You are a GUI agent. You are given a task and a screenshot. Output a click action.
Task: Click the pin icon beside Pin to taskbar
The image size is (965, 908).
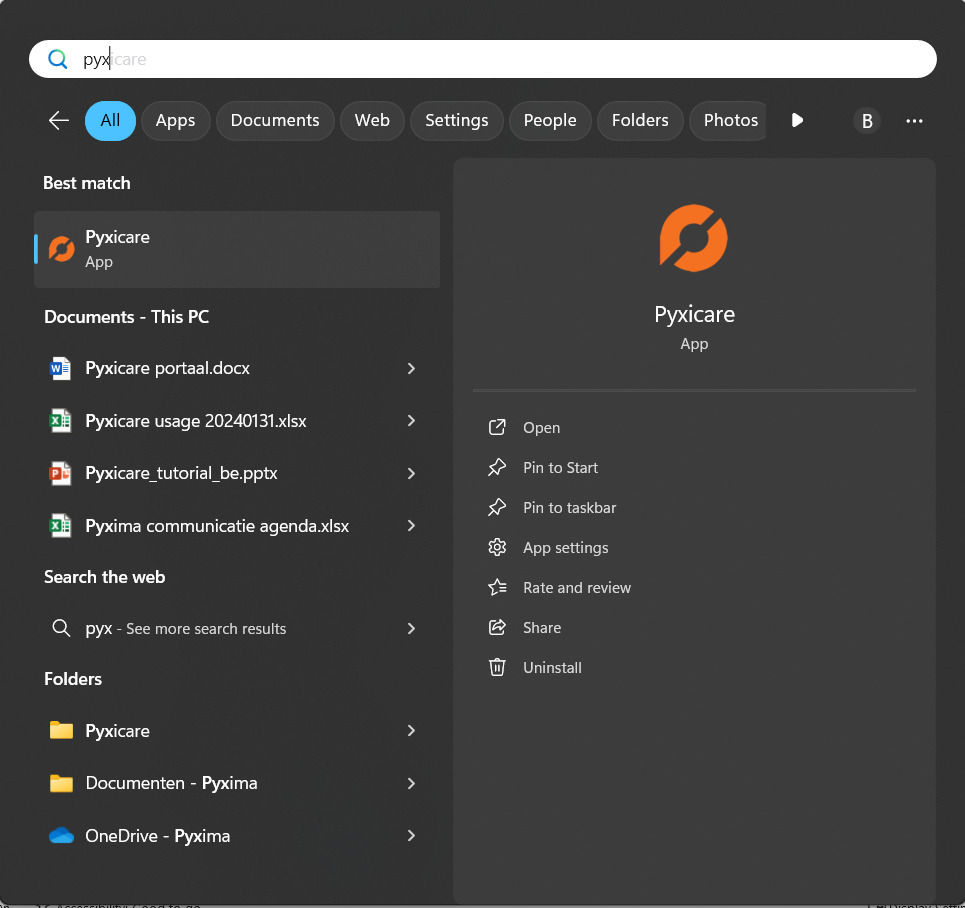(497, 508)
